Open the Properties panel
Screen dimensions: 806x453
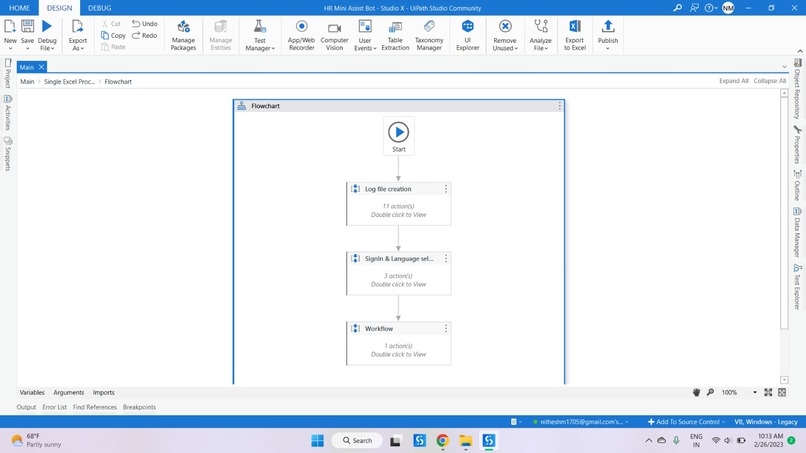pyautogui.click(x=797, y=144)
